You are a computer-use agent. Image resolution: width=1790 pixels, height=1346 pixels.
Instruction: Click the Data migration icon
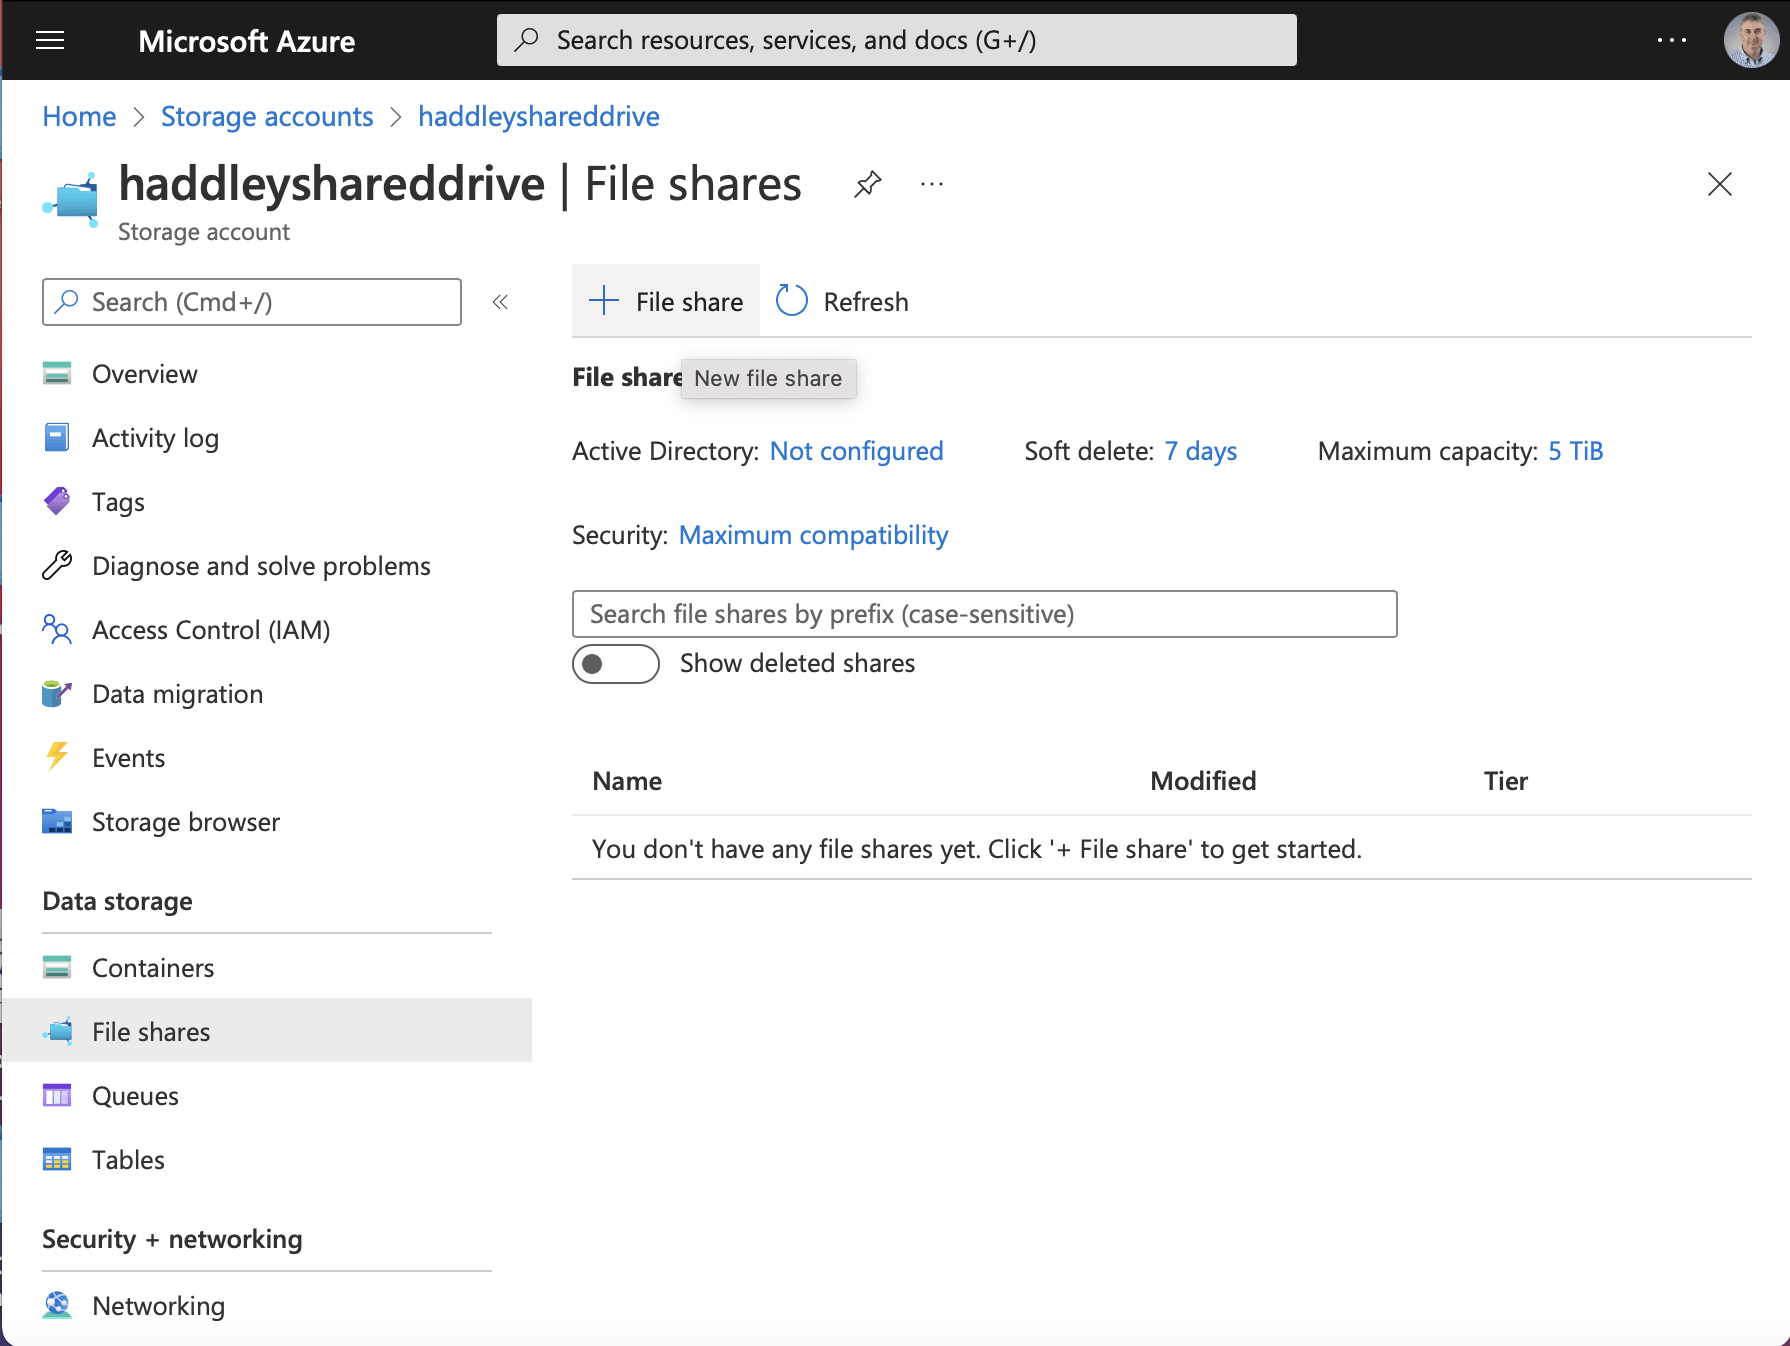click(x=57, y=693)
